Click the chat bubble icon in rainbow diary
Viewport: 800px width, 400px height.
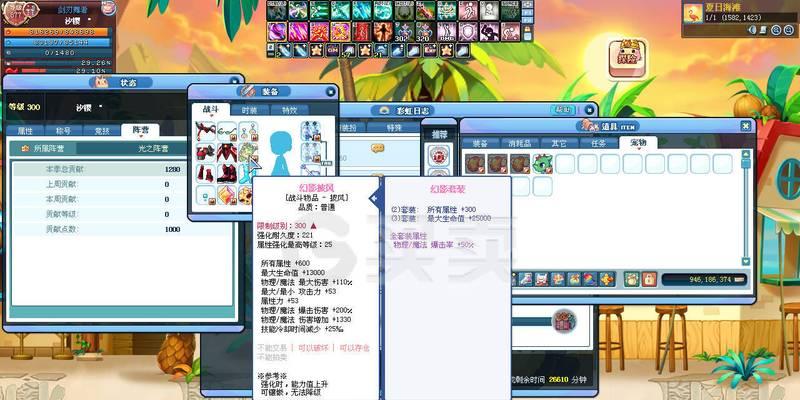pos(377,148)
